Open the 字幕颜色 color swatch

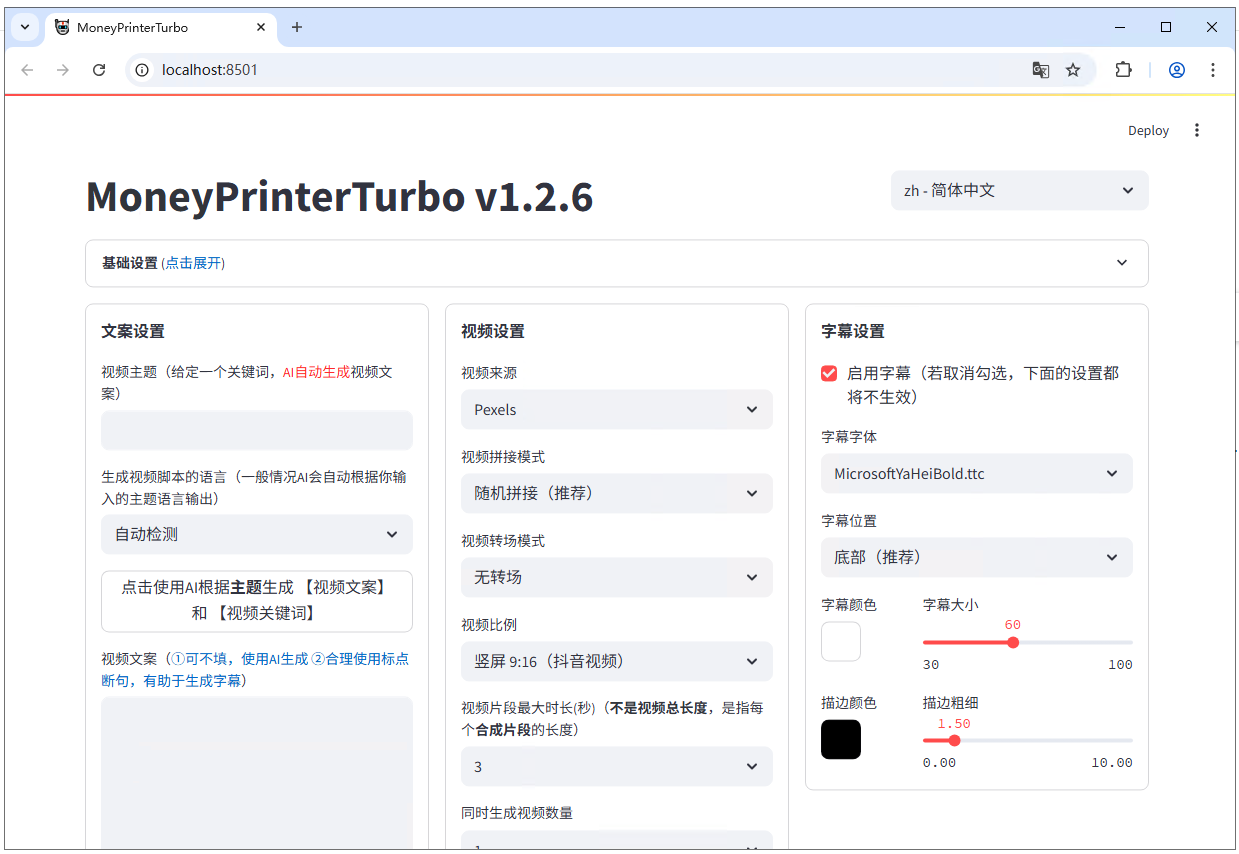tap(840, 641)
